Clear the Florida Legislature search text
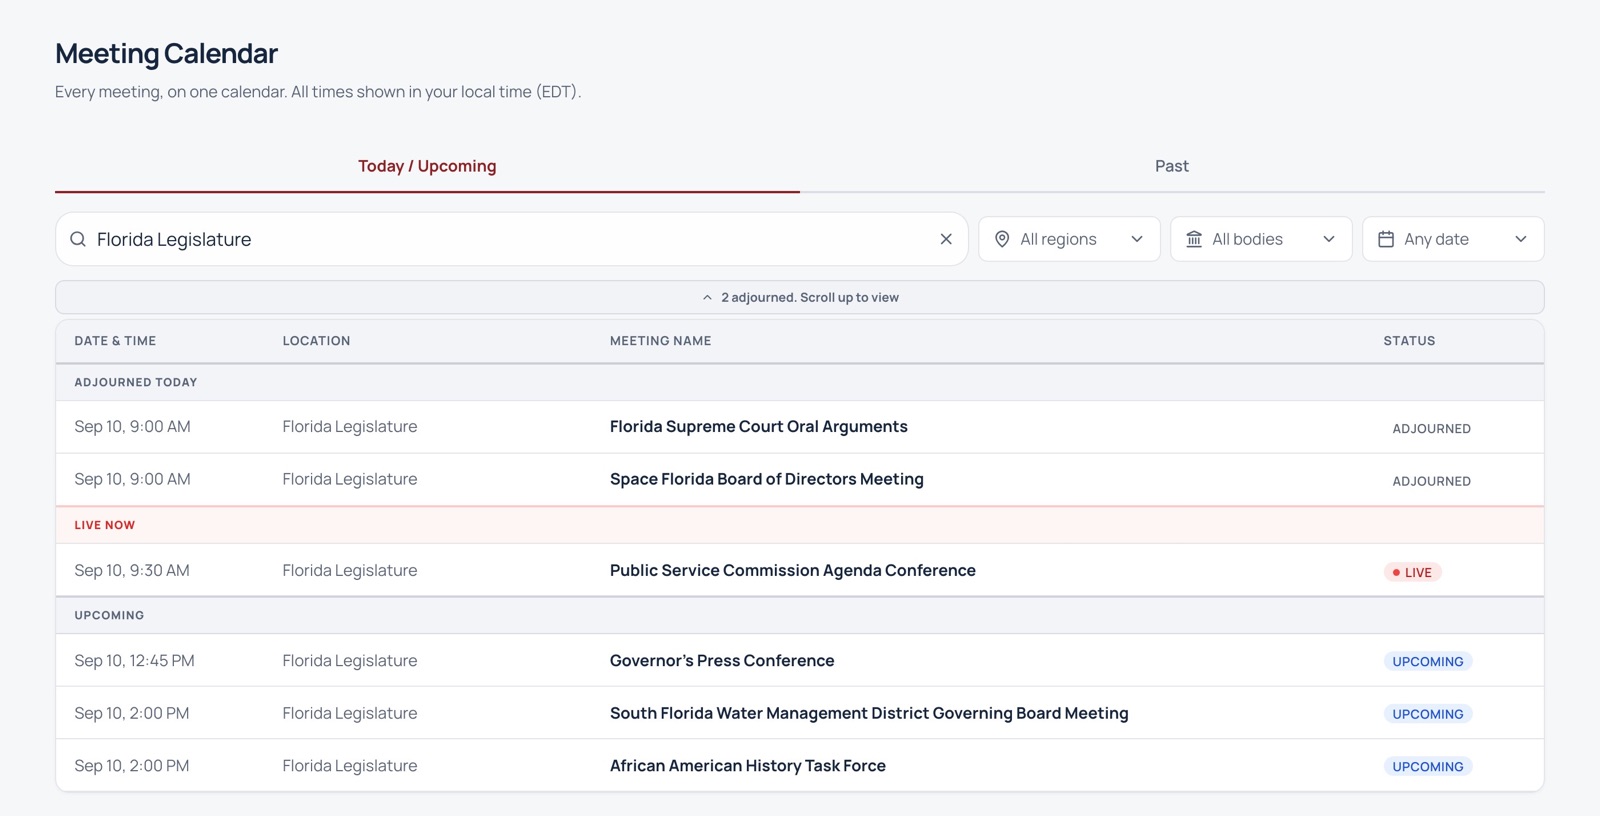Screen dimensions: 1600x816 (946, 239)
